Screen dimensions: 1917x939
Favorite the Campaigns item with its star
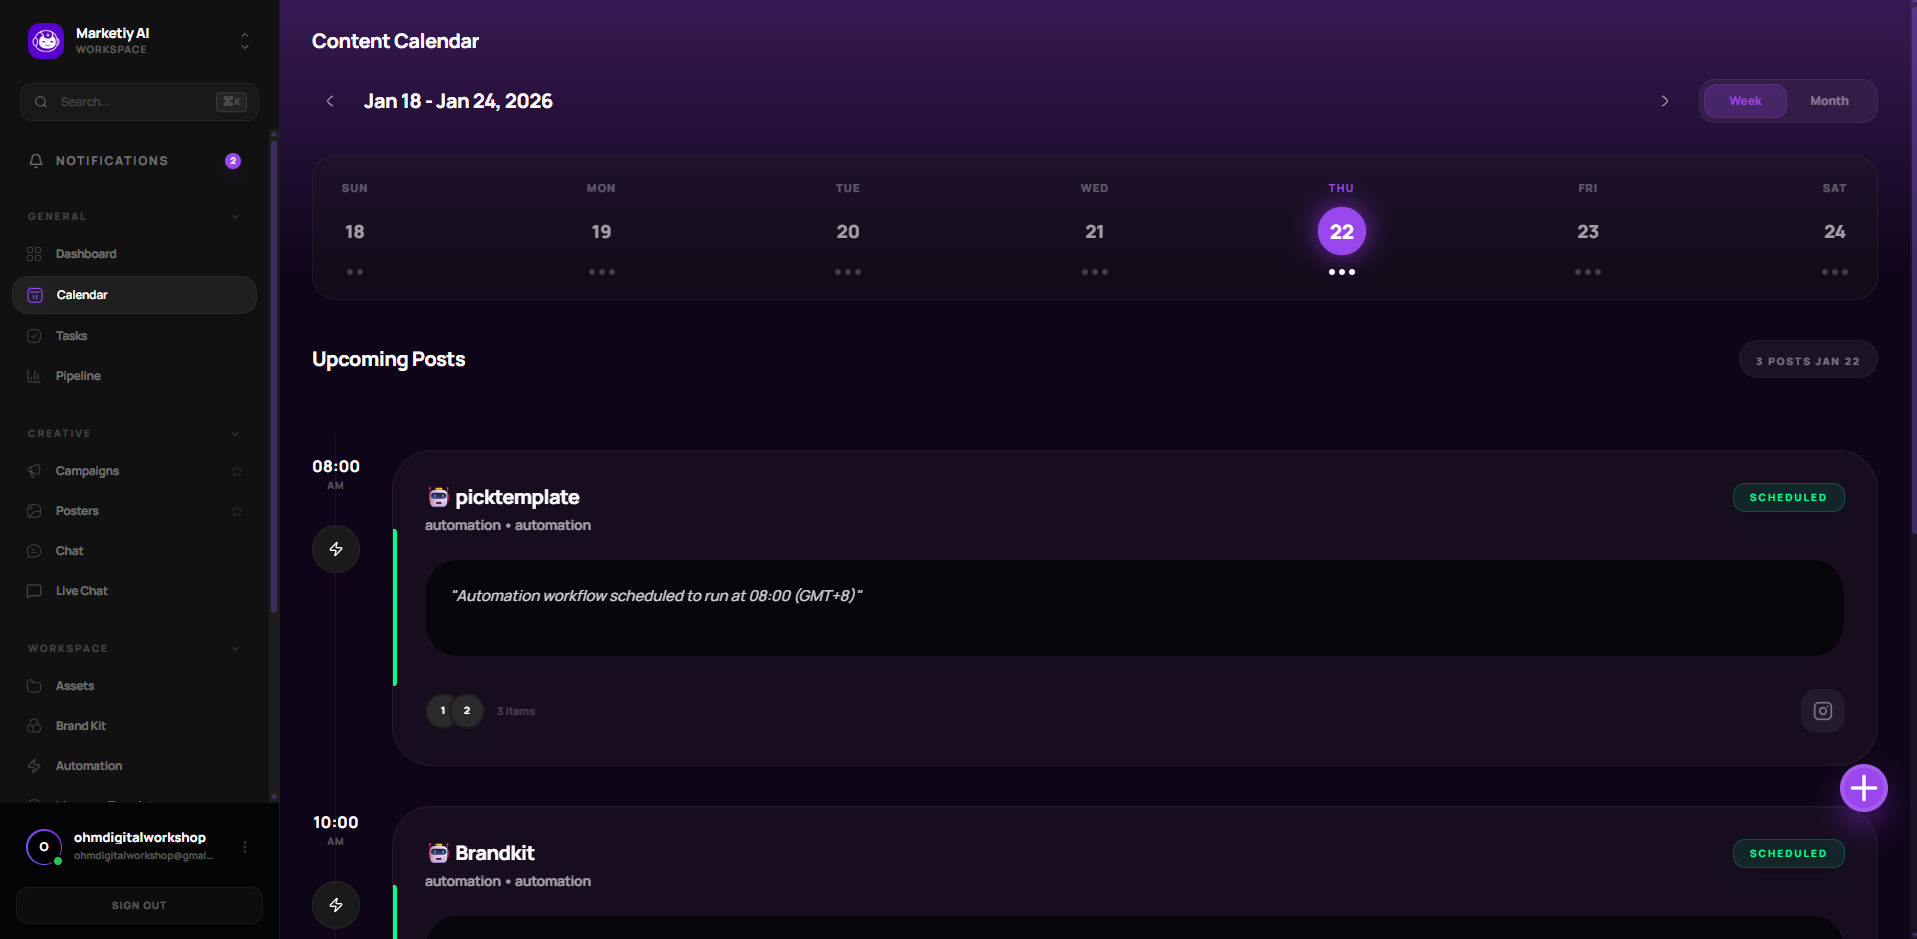coord(237,470)
